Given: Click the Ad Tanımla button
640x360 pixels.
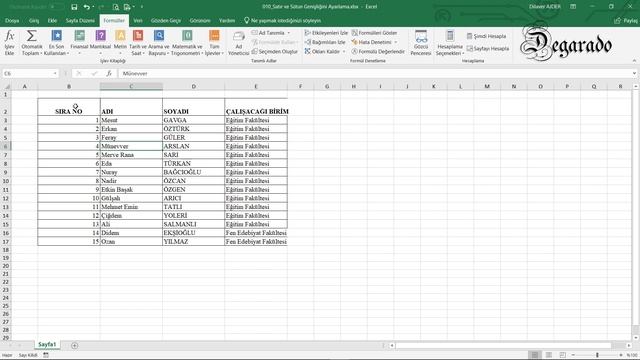Looking at the screenshot, I should [268, 33].
